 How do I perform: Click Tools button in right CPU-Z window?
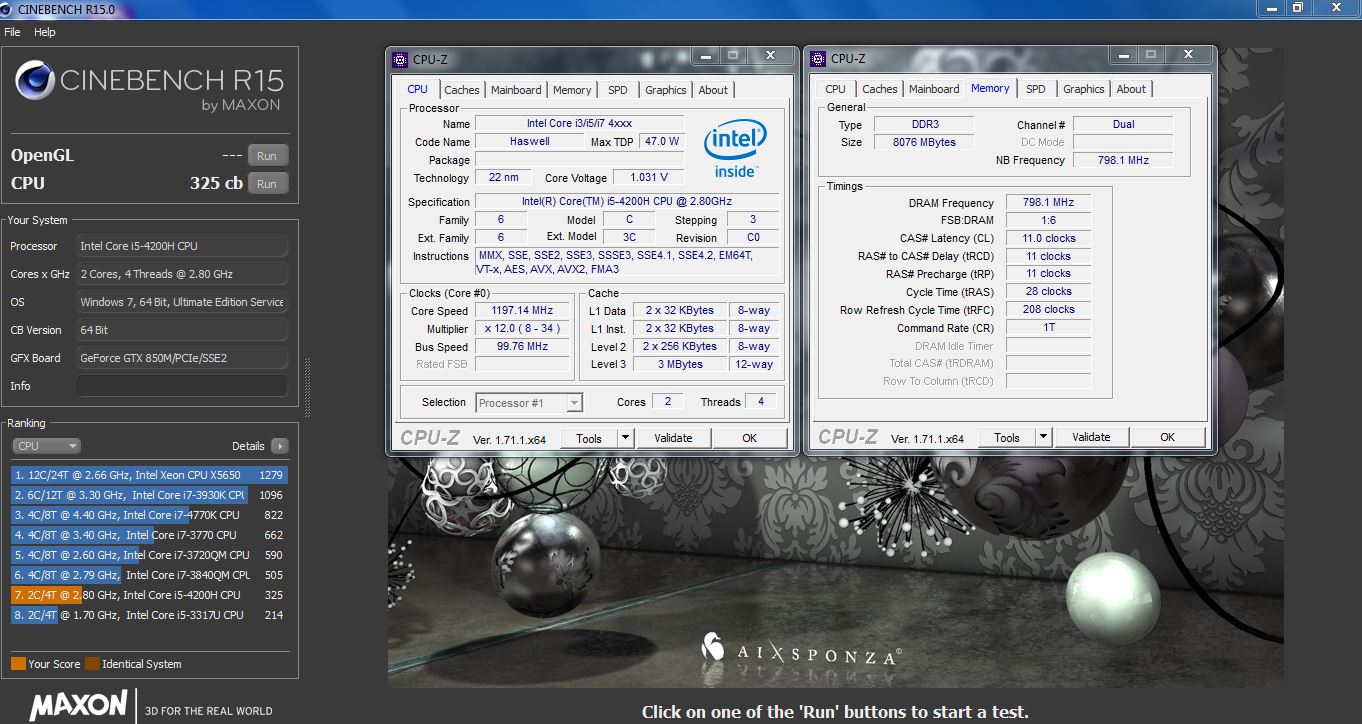[x=1007, y=437]
